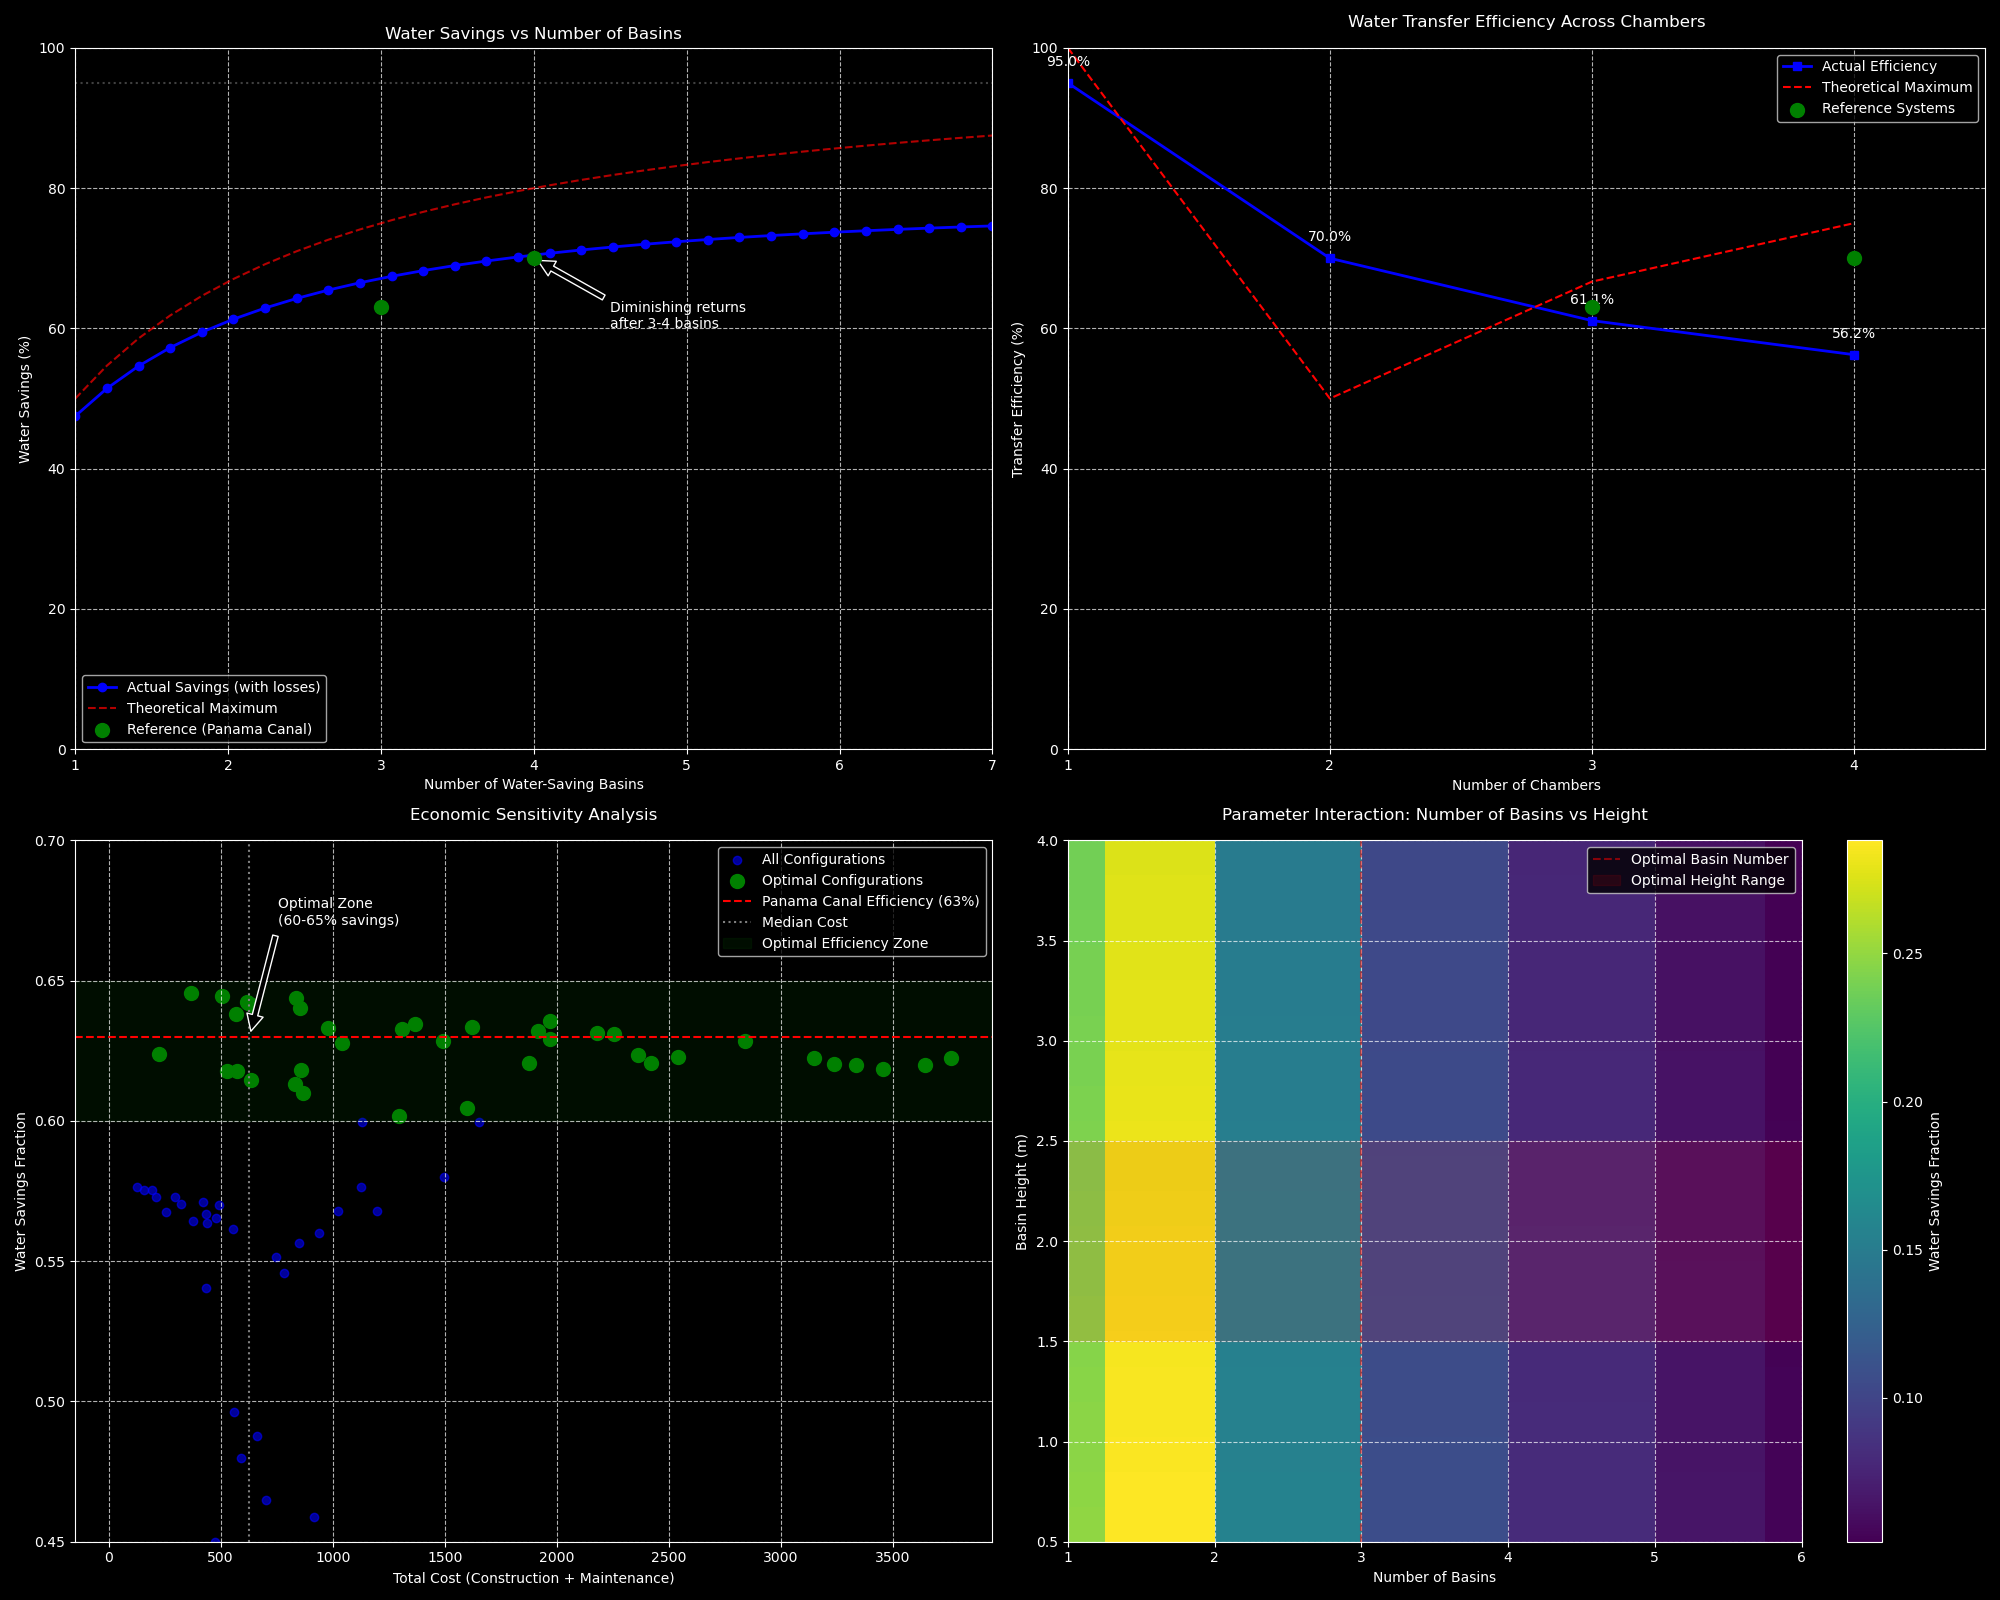
Task: Toggle Actual Savings (with losses) legend entry
Action: tap(104, 687)
